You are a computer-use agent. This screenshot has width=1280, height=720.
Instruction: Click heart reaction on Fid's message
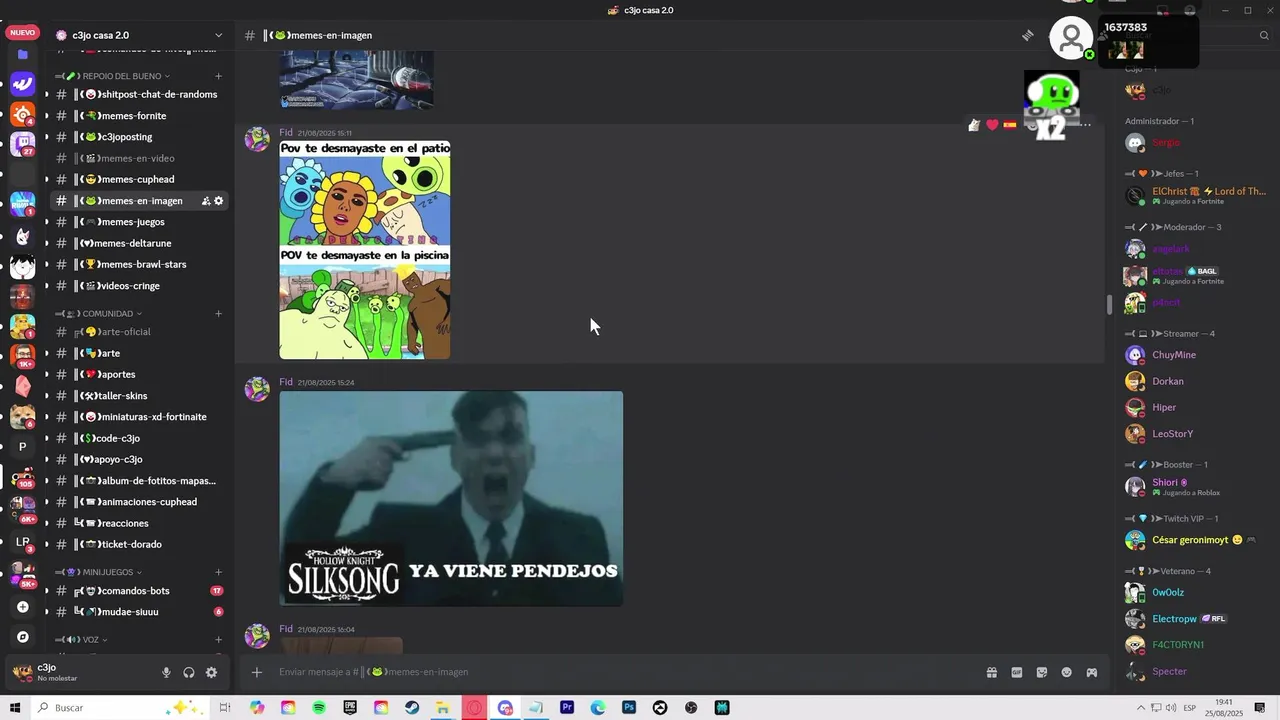coord(992,125)
